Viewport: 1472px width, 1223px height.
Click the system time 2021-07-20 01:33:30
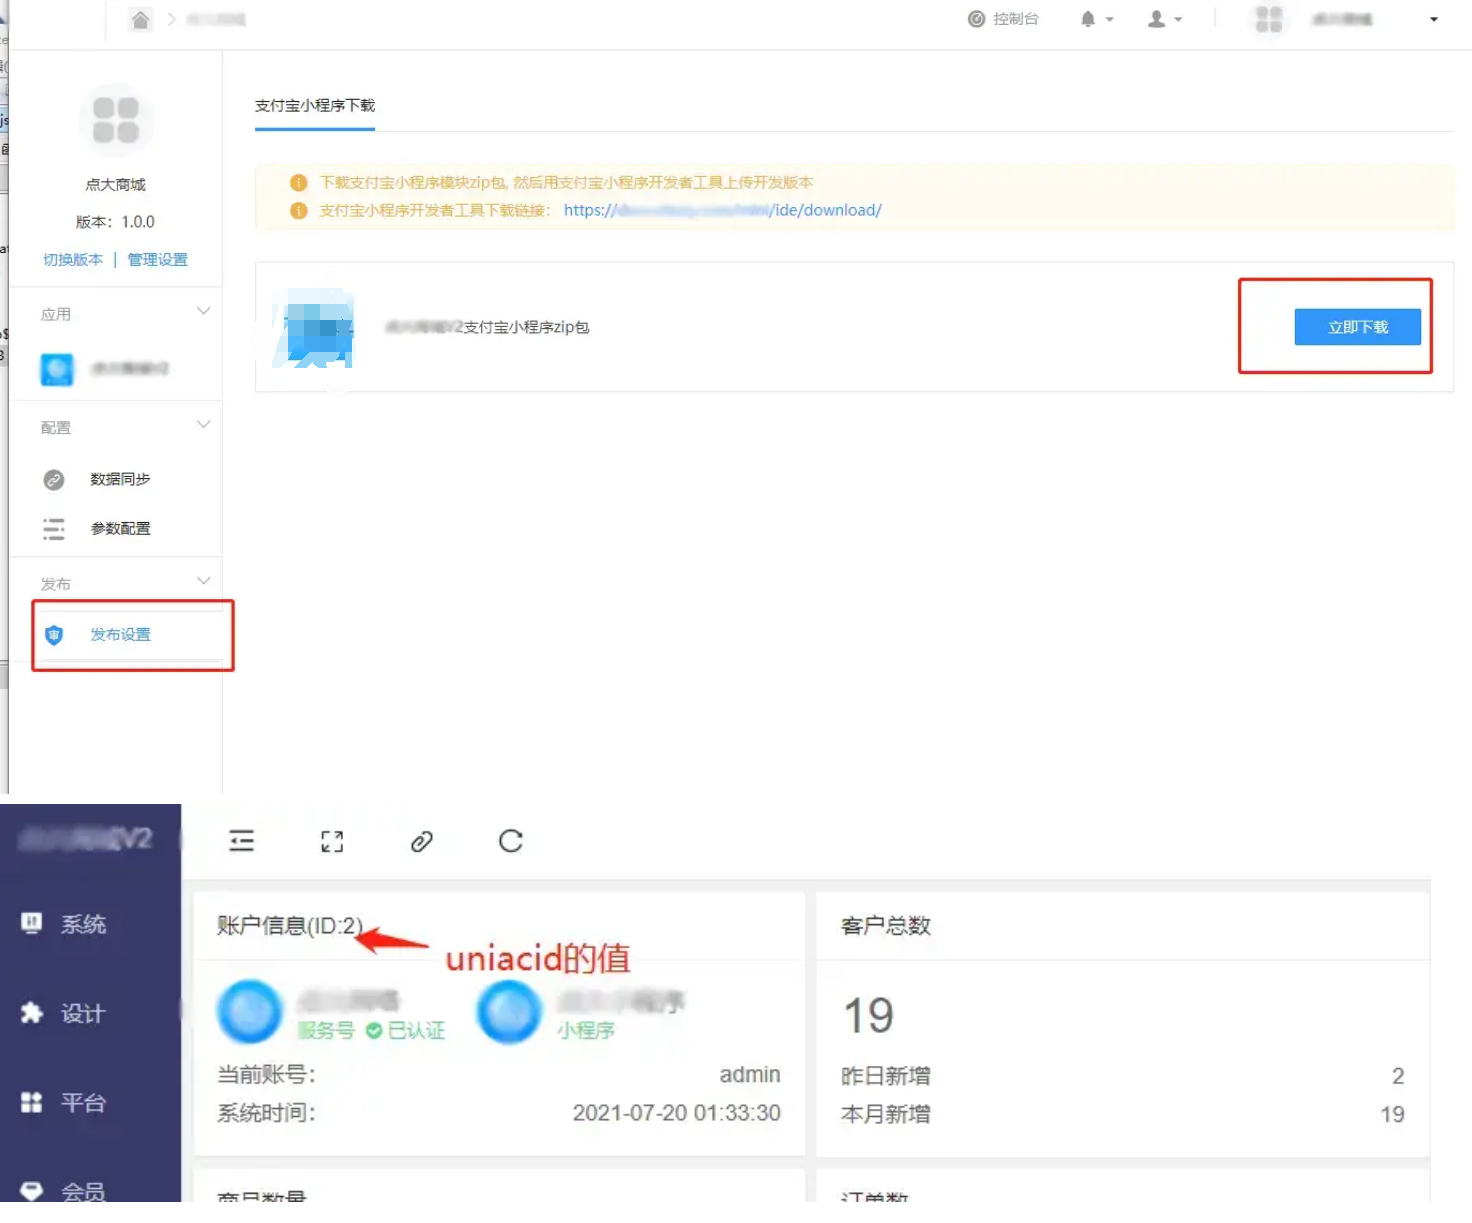click(x=676, y=1112)
